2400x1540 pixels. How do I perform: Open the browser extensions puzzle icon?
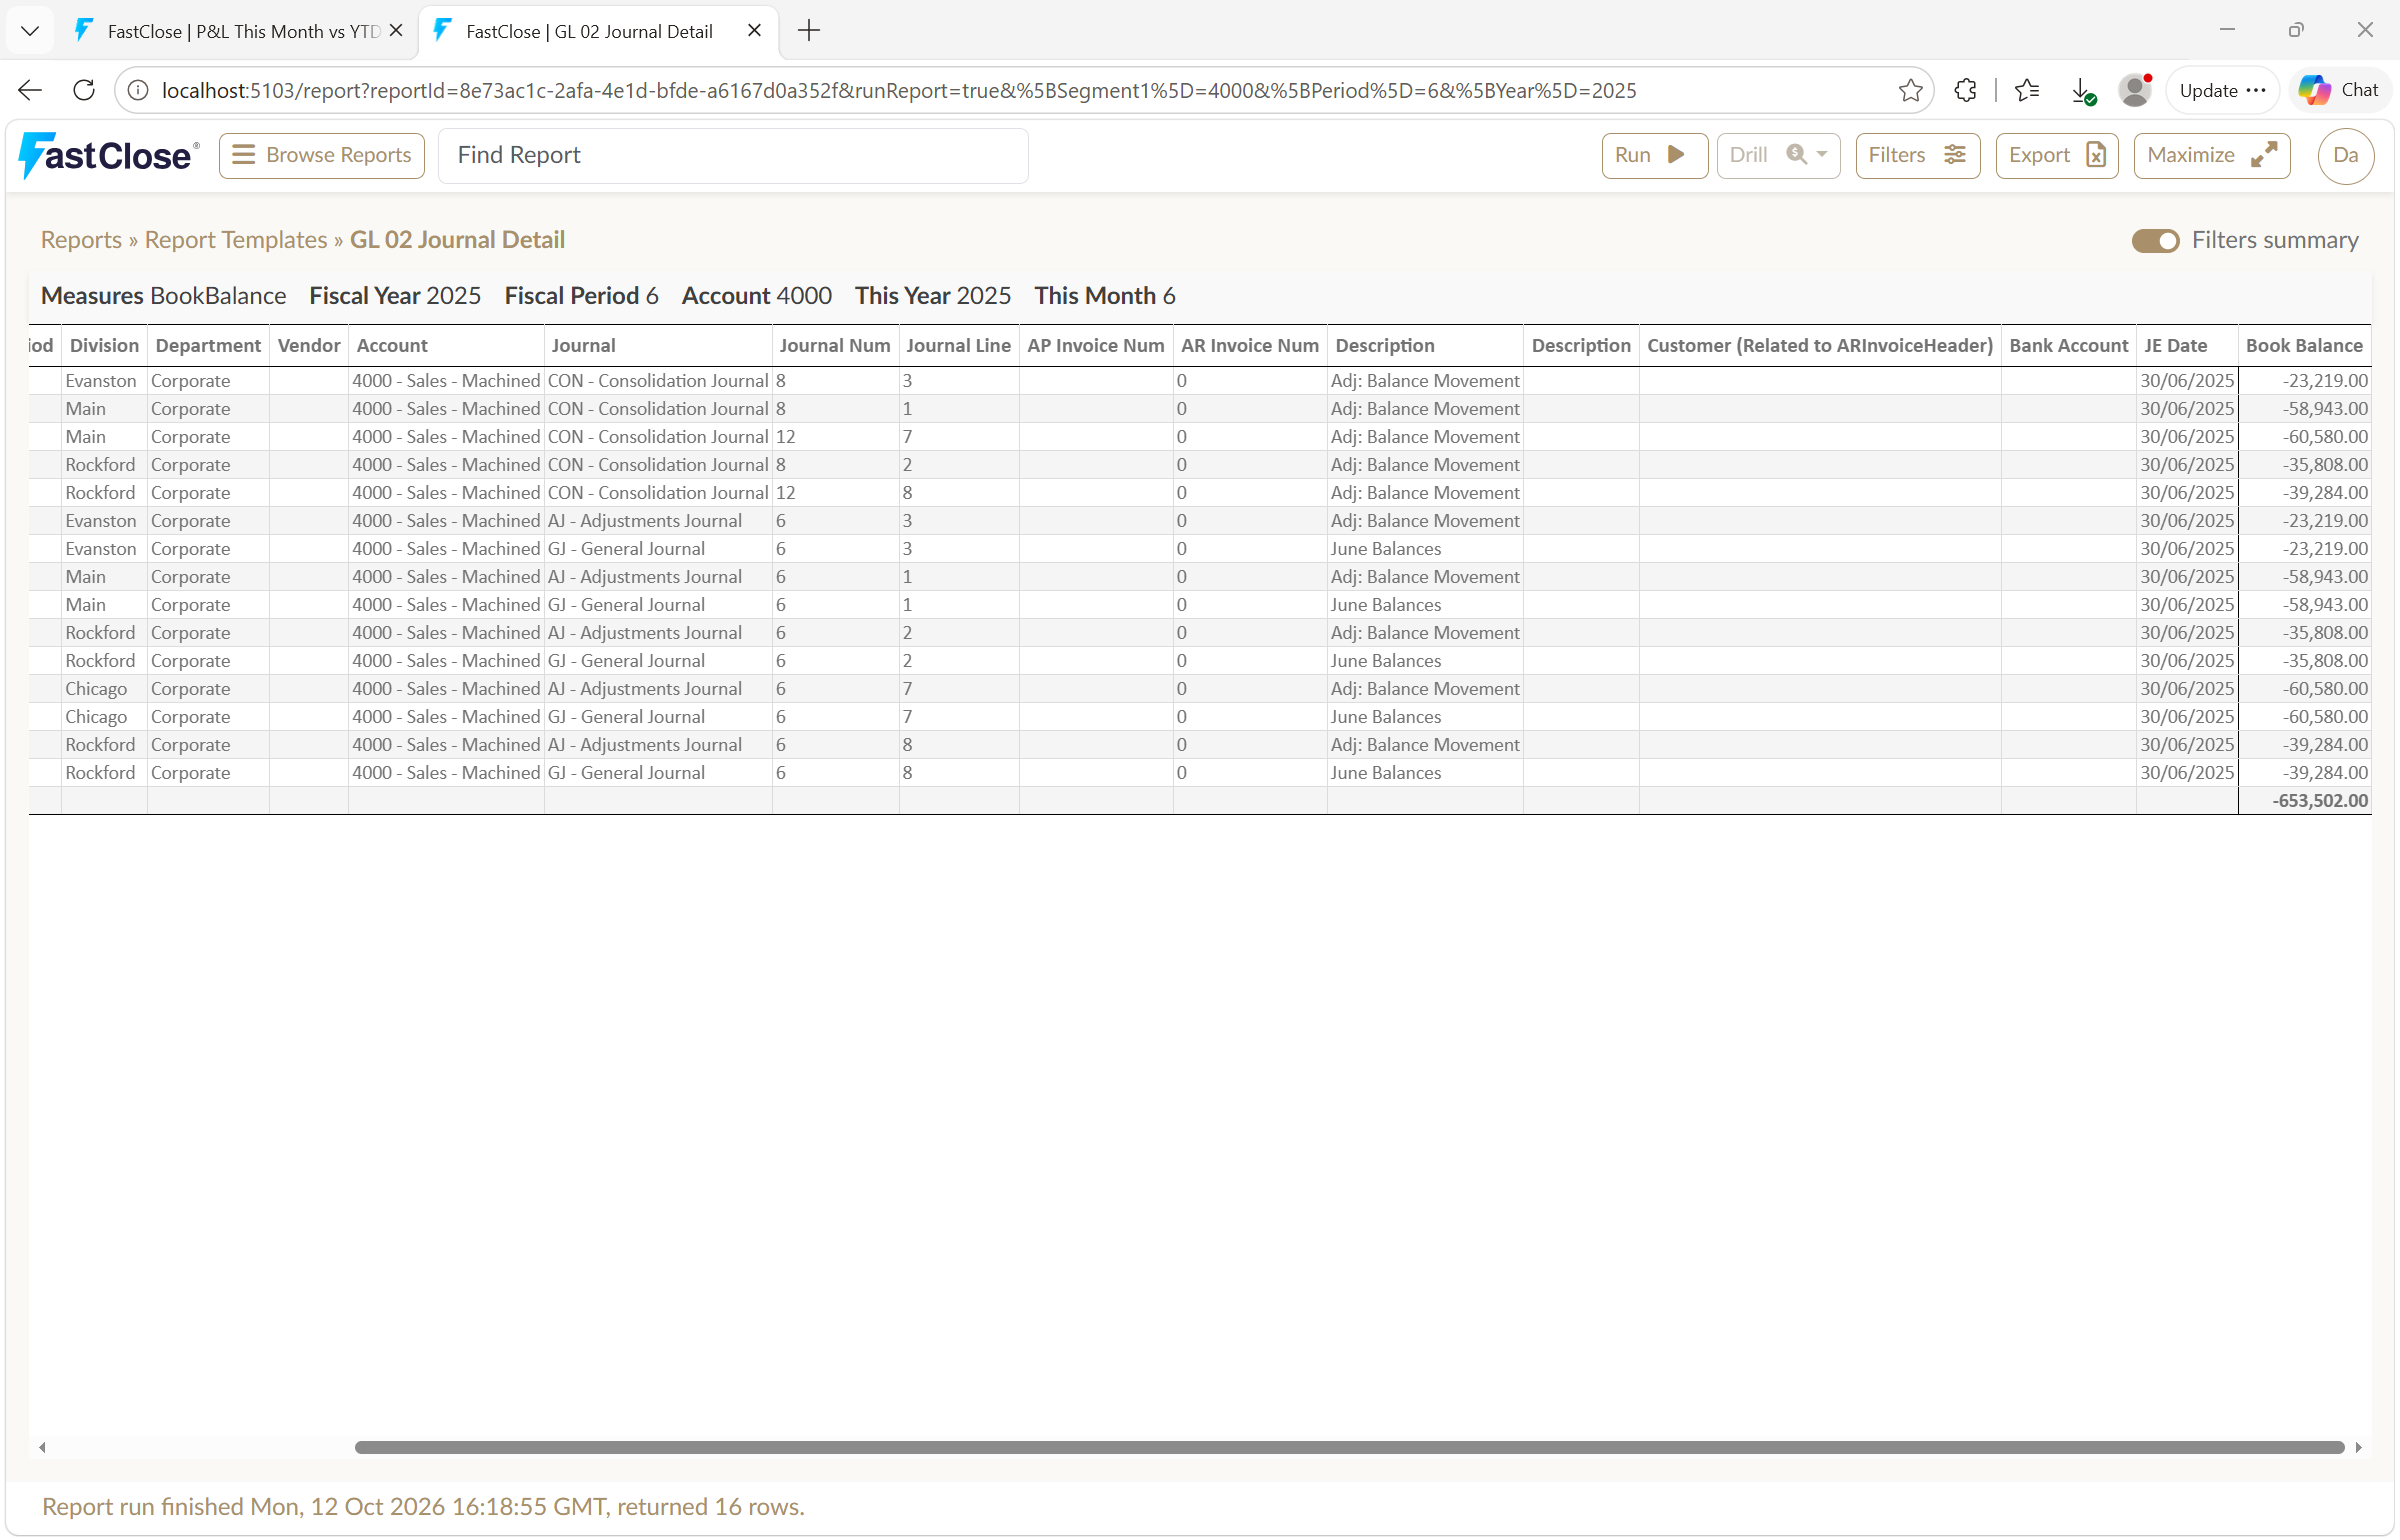[1965, 90]
